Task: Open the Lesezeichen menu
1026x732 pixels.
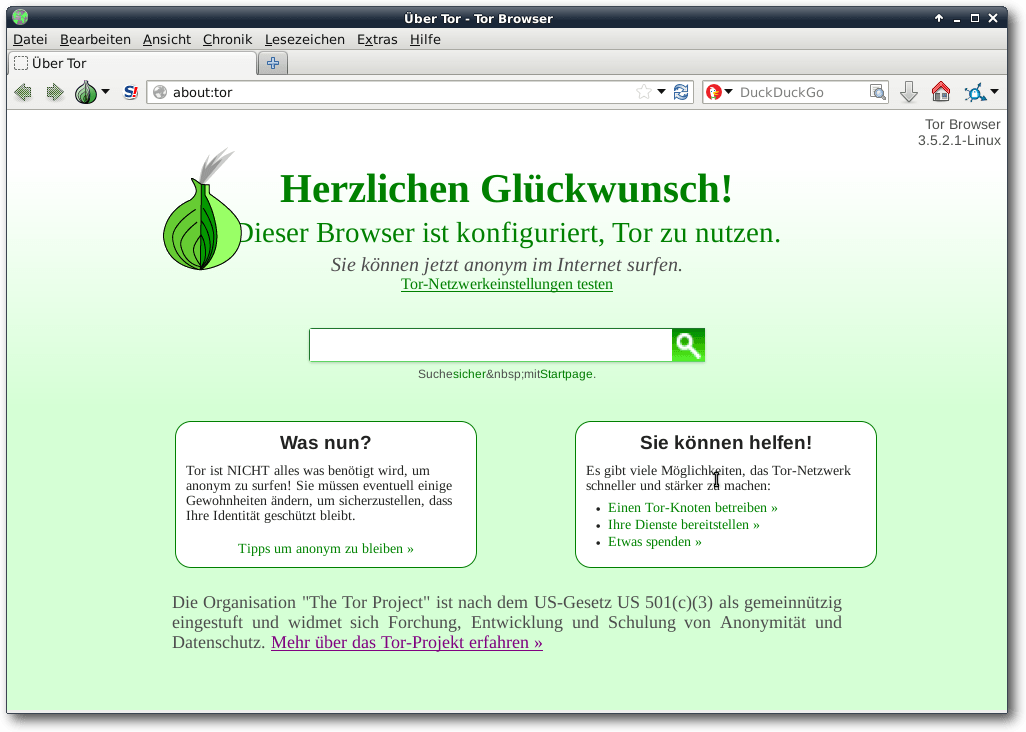Action: point(304,39)
